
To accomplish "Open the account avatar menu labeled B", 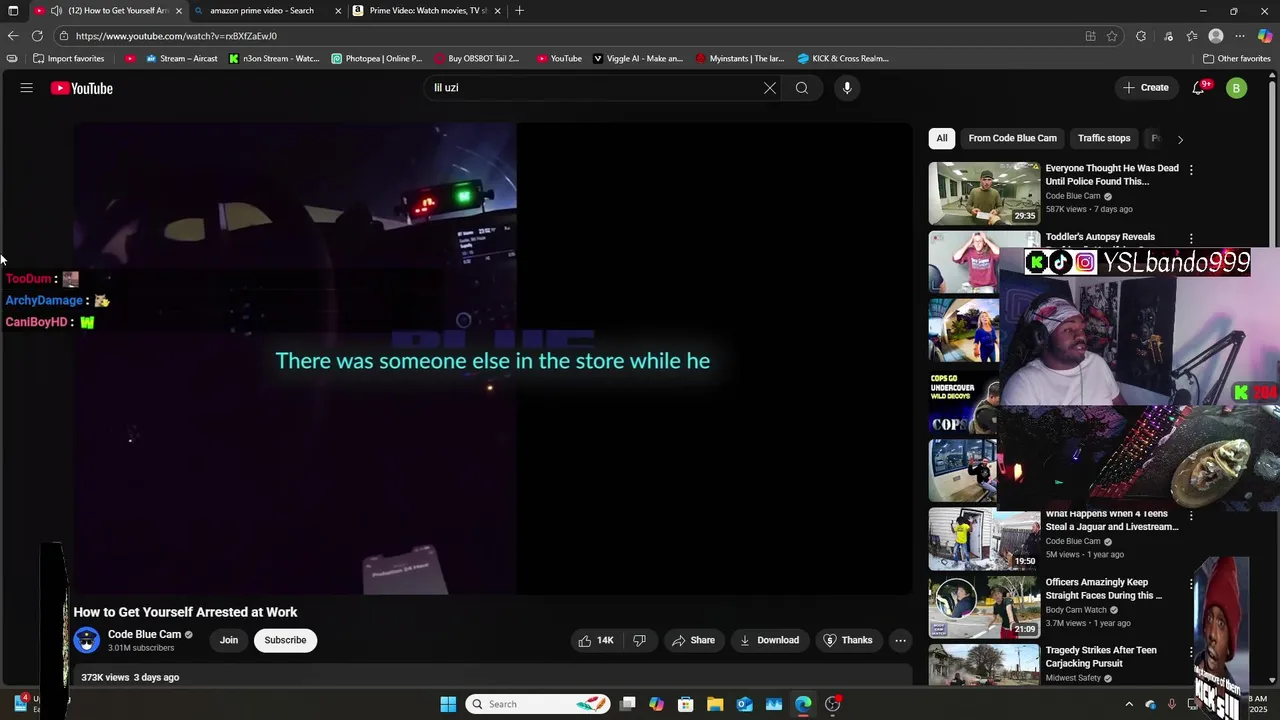I will [x=1237, y=88].
